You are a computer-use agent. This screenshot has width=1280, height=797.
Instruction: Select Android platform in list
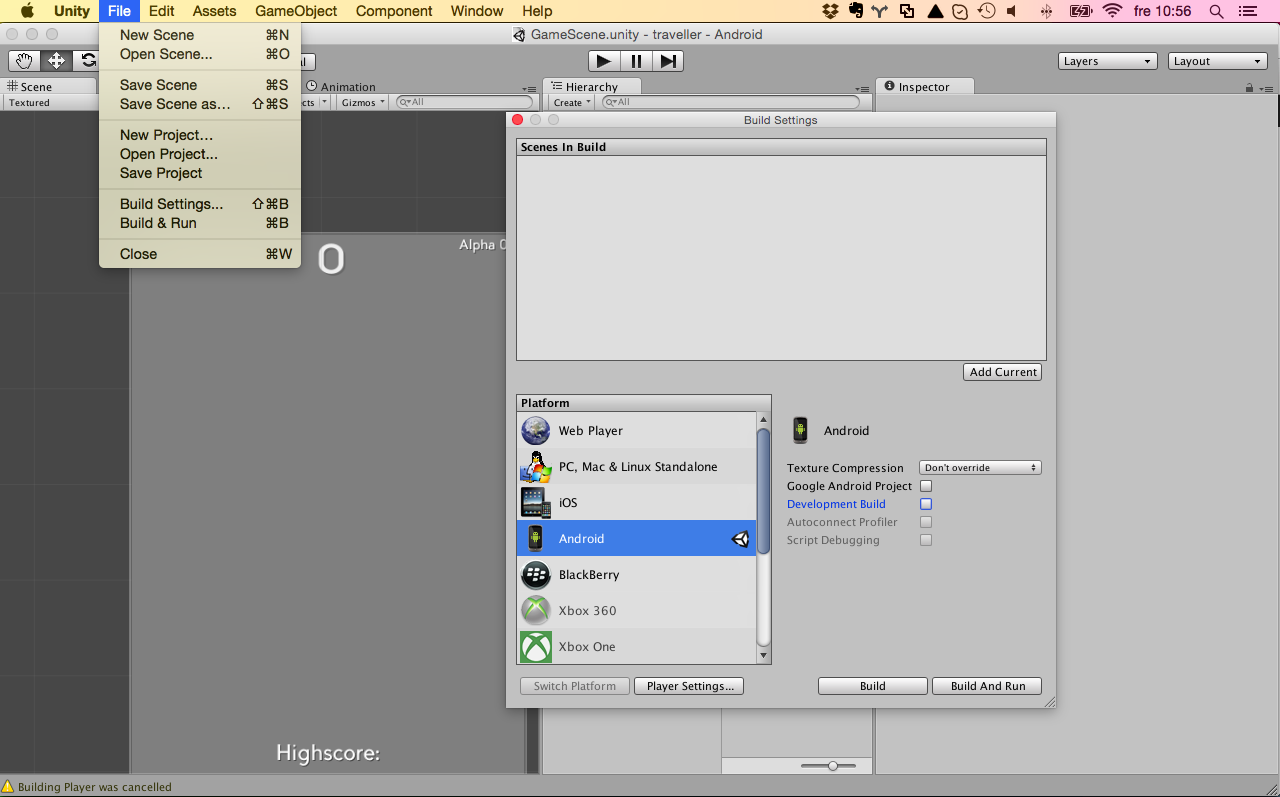pos(637,539)
